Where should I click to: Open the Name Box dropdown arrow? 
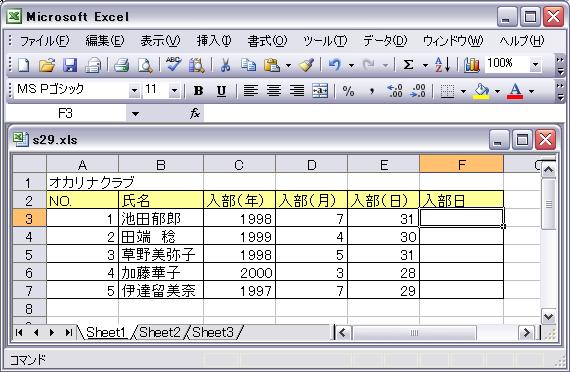135,114
